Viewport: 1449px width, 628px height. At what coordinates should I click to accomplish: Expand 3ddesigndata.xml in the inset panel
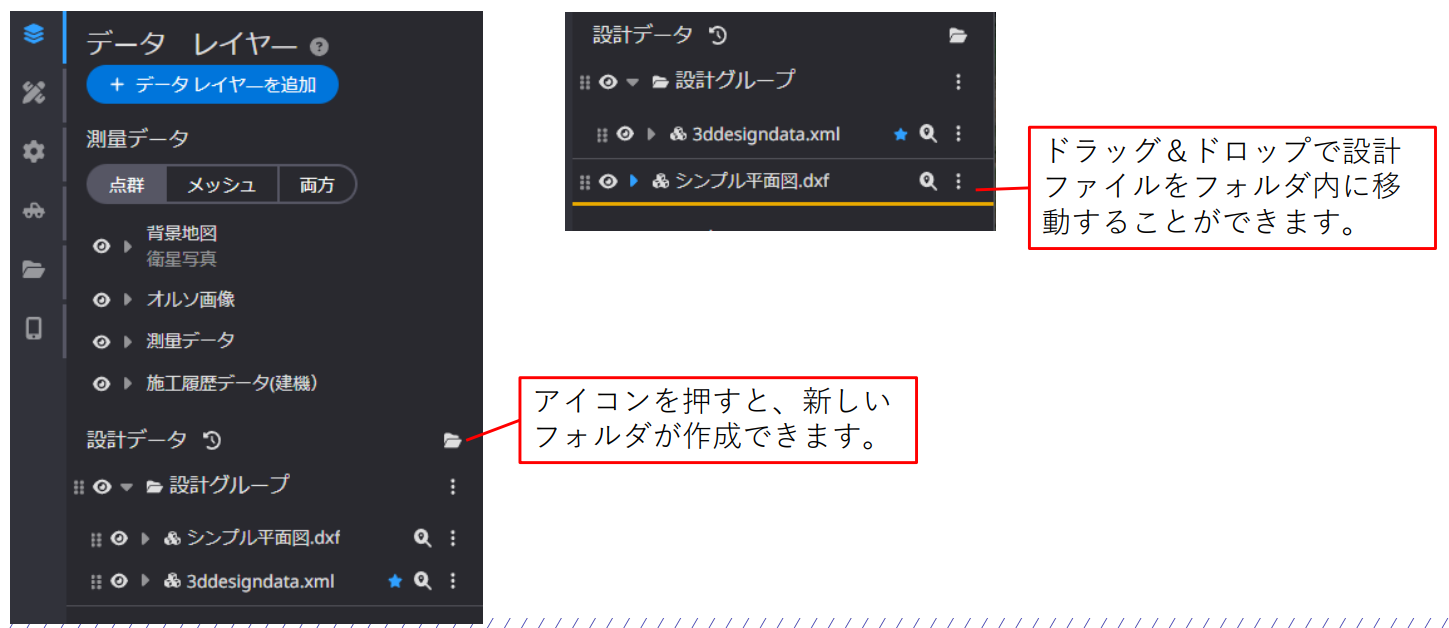coord(651,134)
